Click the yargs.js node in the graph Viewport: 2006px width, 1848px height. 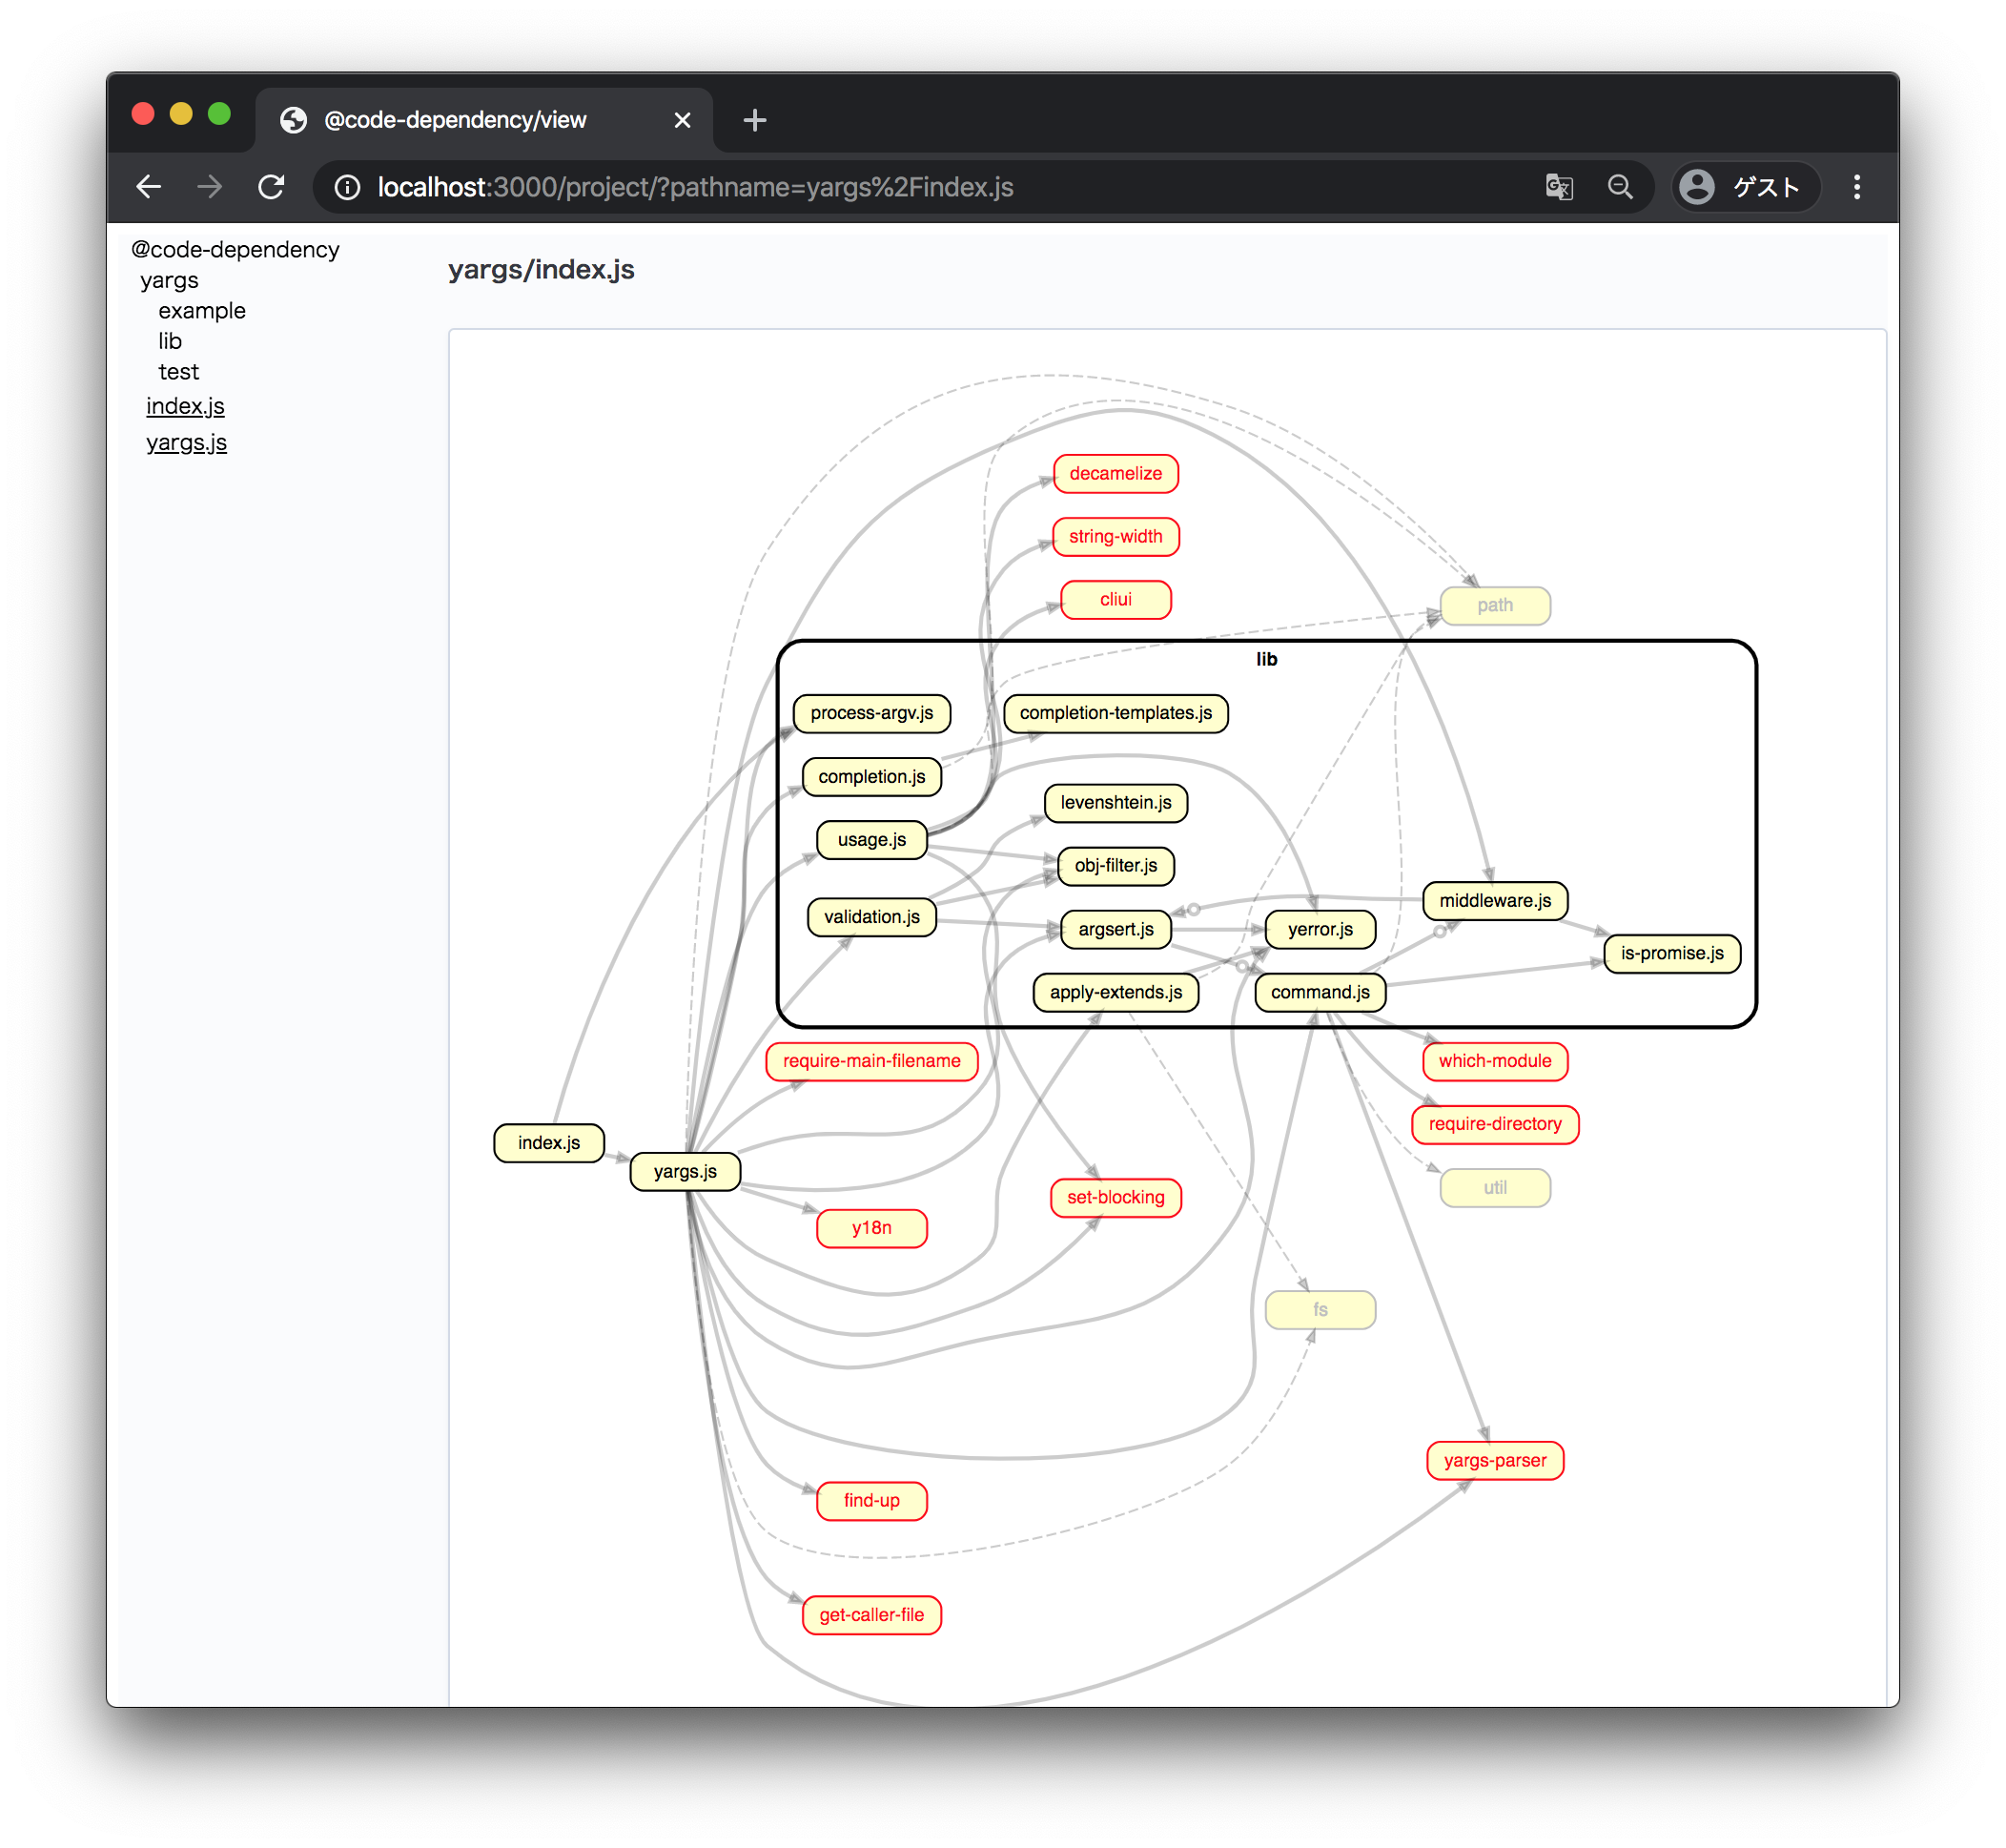684,1171
